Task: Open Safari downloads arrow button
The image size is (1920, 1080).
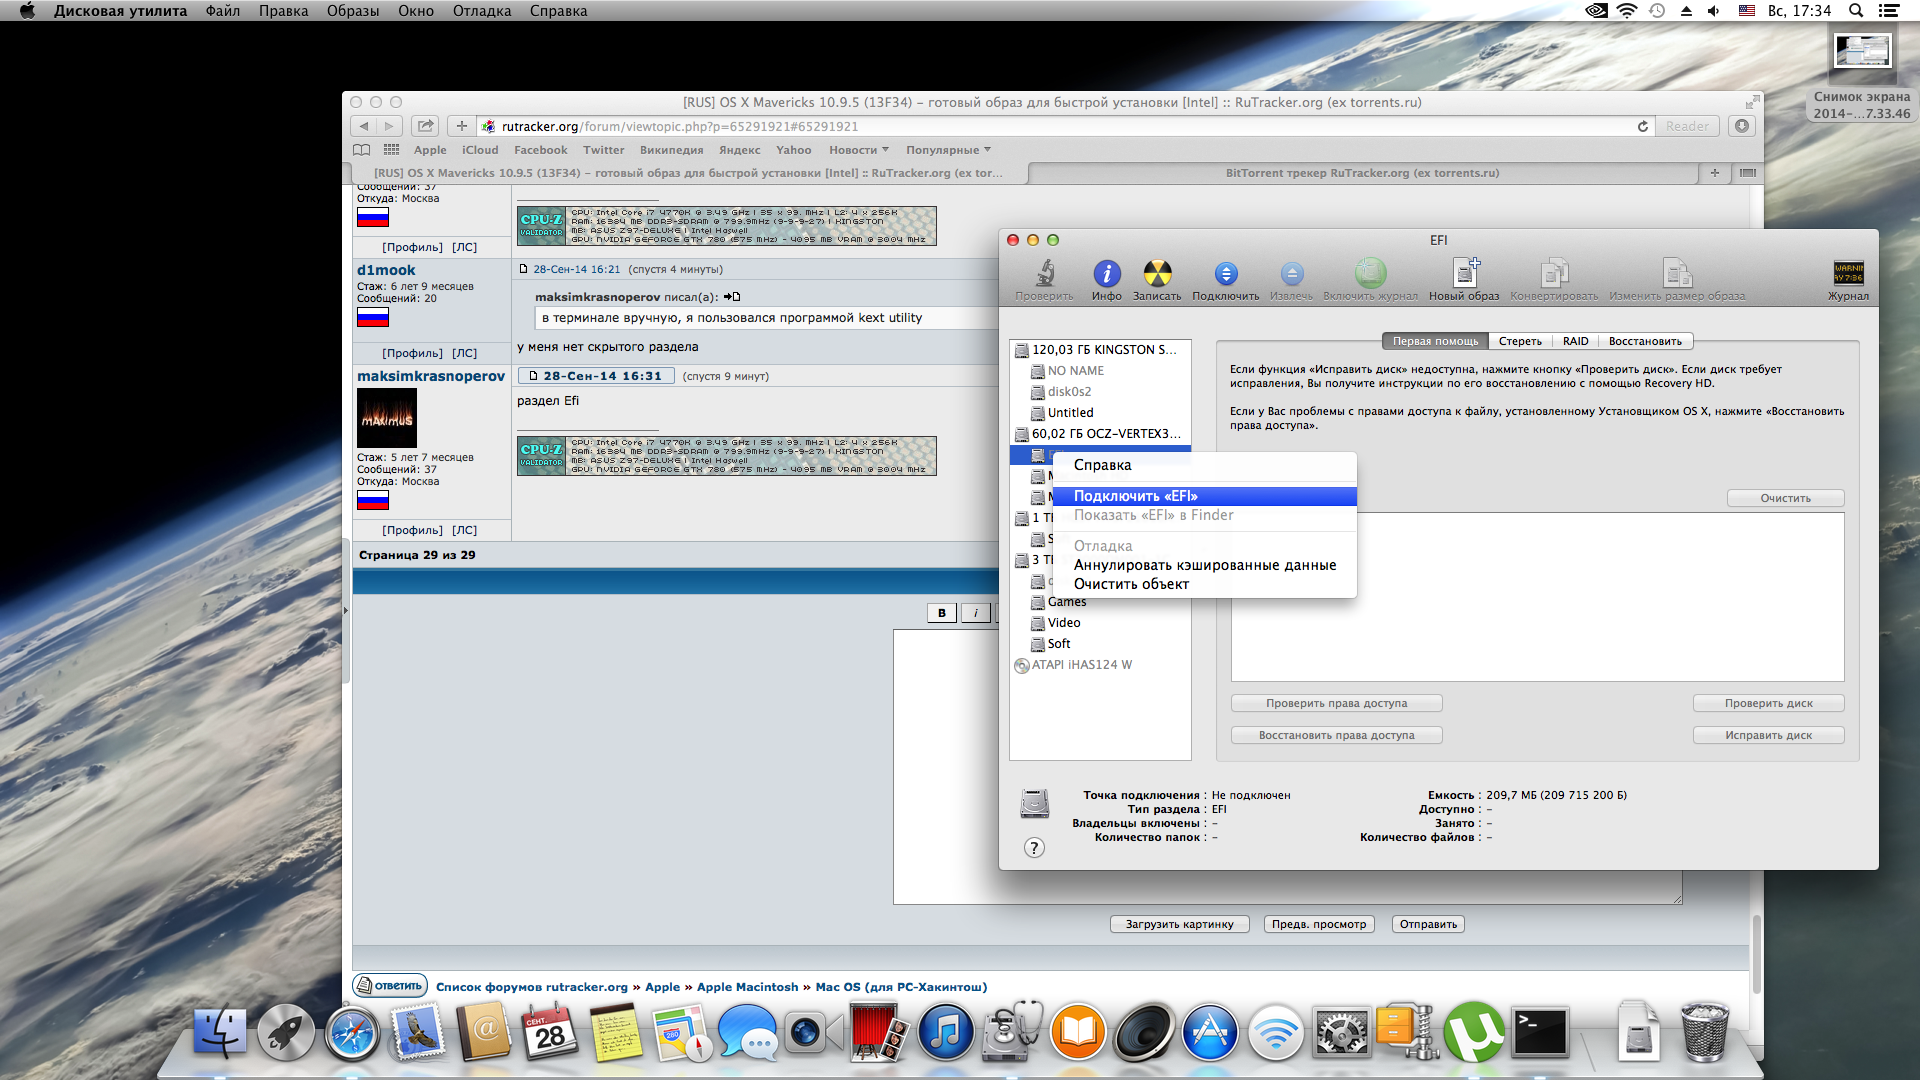Action: click(x=1742, y=126)
